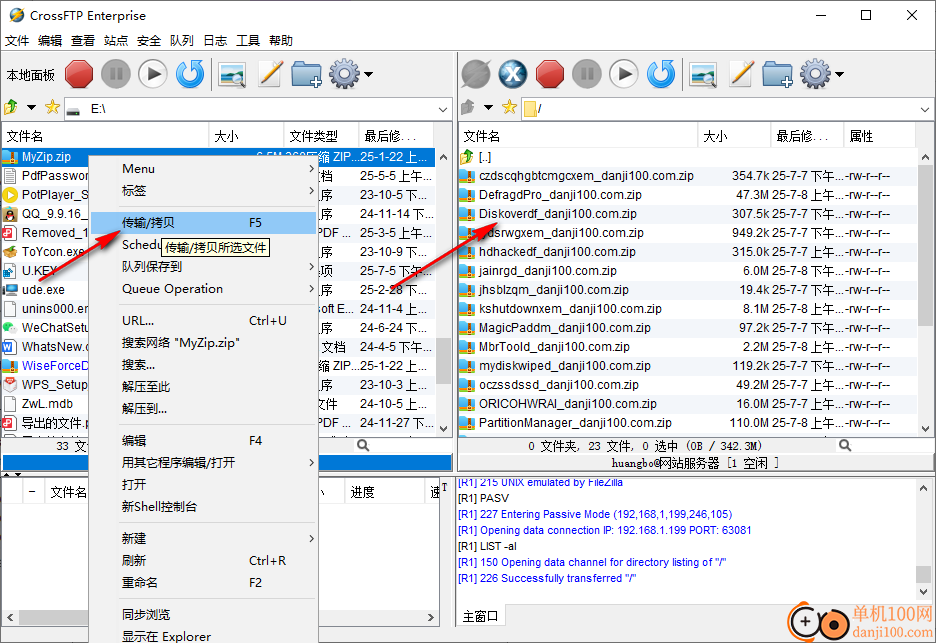Select 搜索网络 "MyZip.zip" menu entry
Screen dimensions: 936x643
pos(203,343)
